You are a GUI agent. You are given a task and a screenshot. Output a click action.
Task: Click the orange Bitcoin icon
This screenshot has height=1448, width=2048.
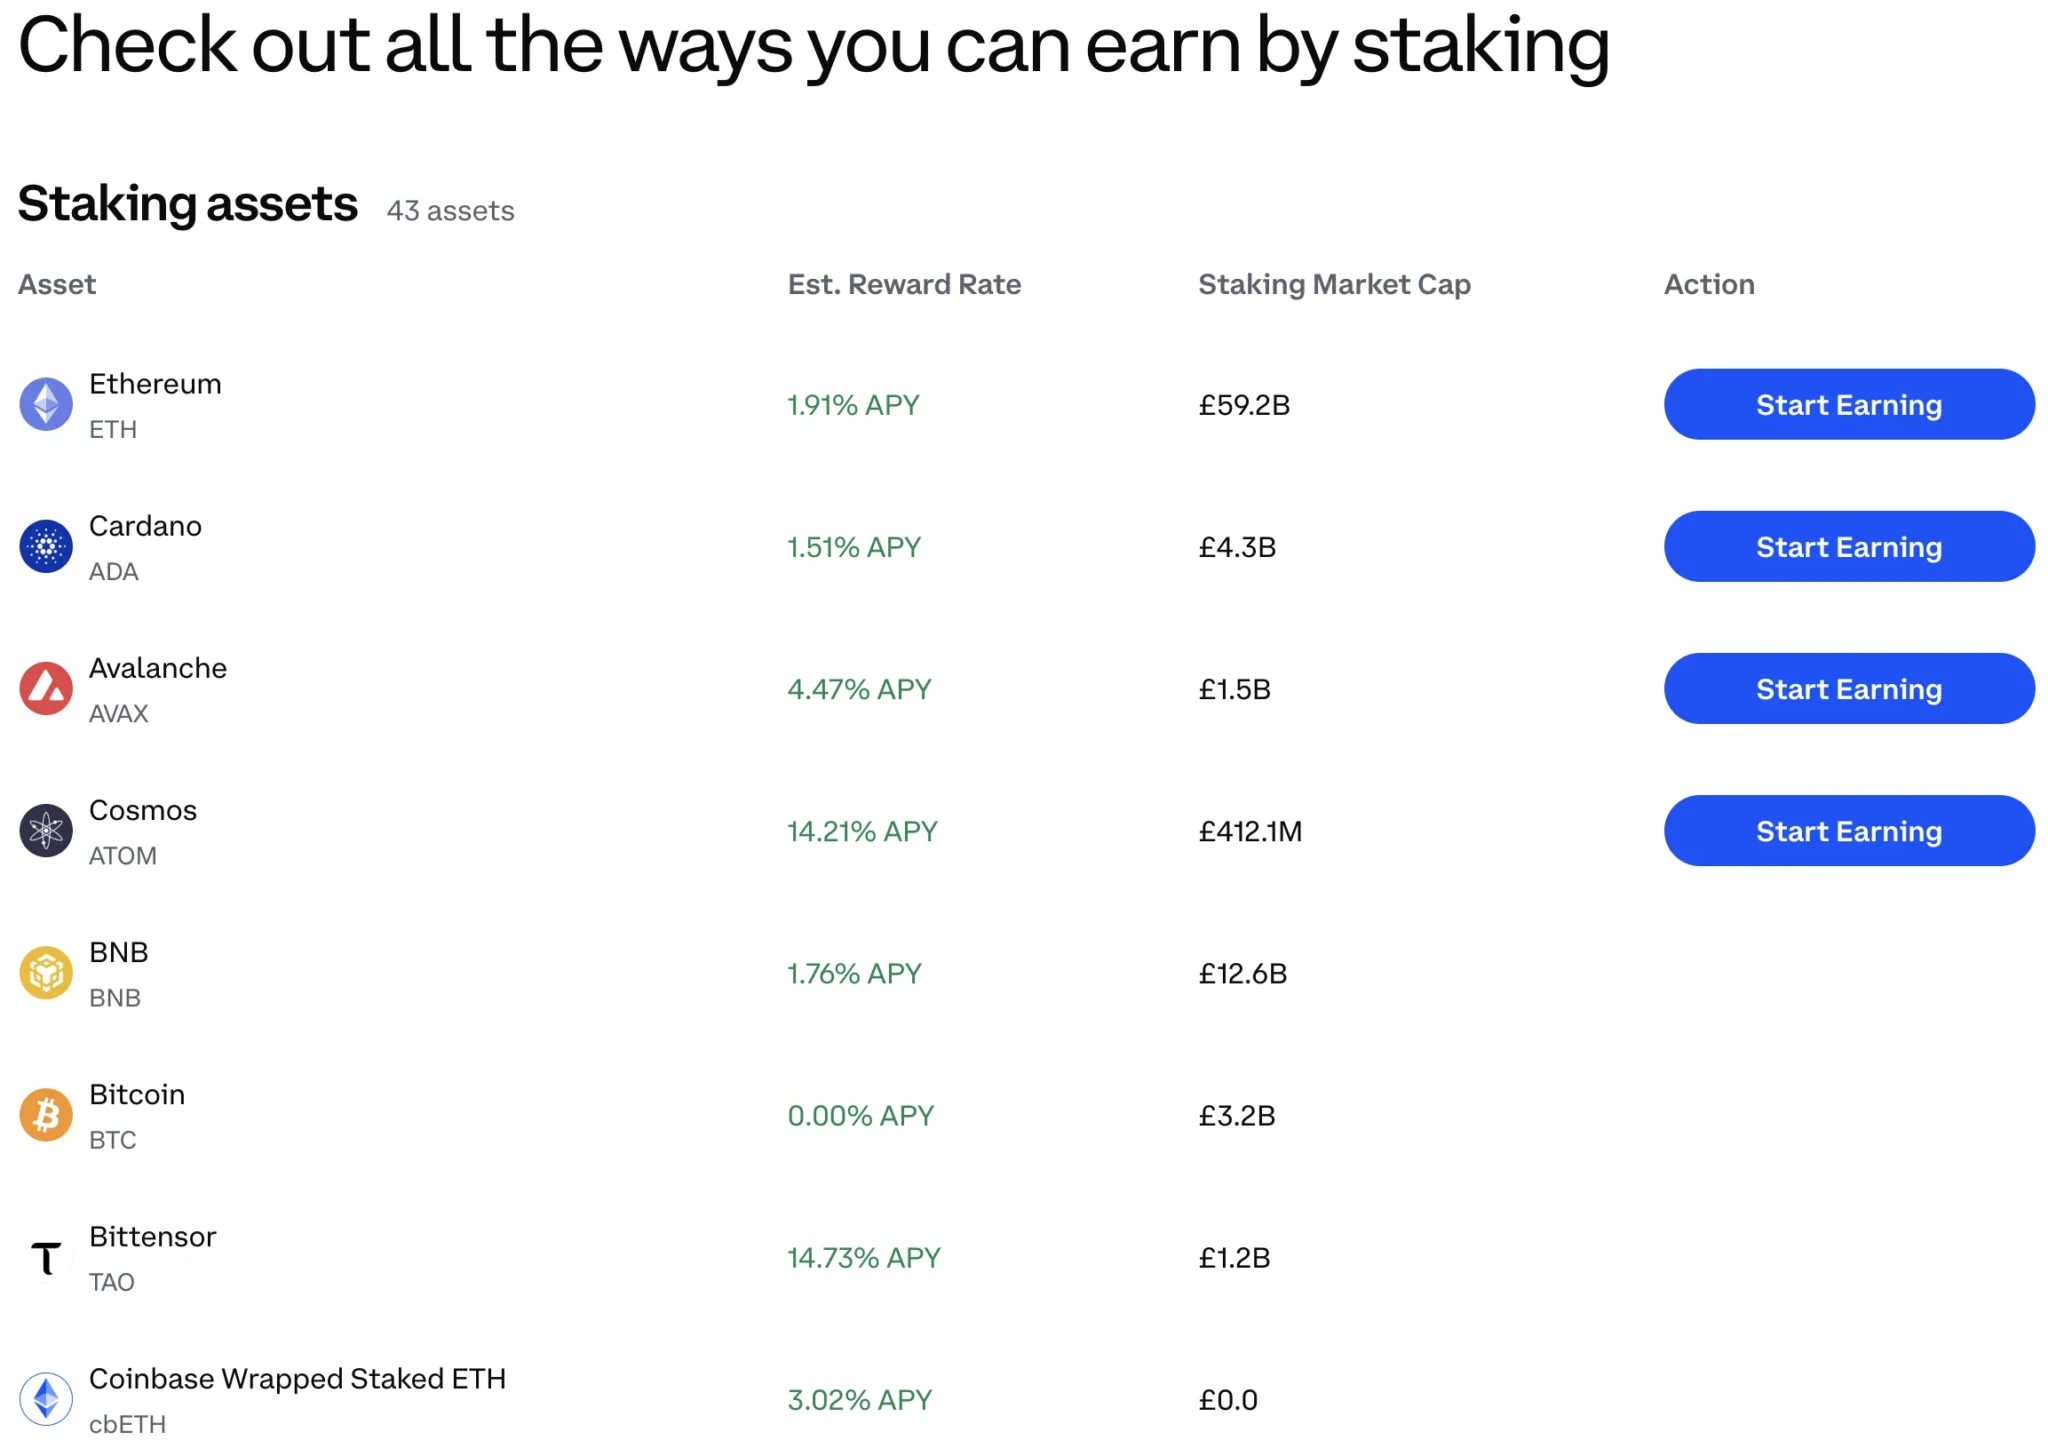coord(46,1115)
